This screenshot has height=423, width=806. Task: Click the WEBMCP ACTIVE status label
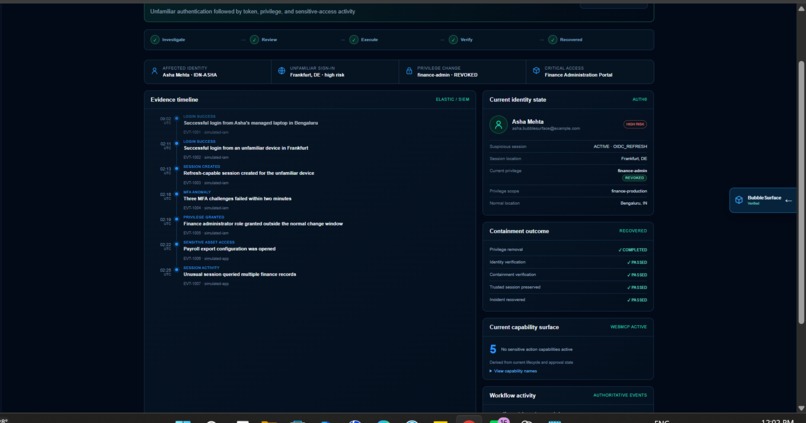(628, 327)
